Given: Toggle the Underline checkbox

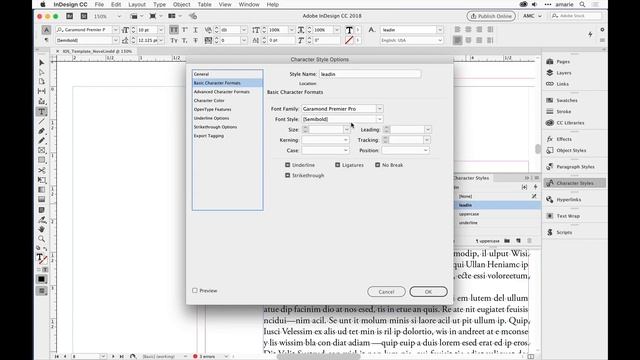Looking at the screenshot, I should (287, 165).
